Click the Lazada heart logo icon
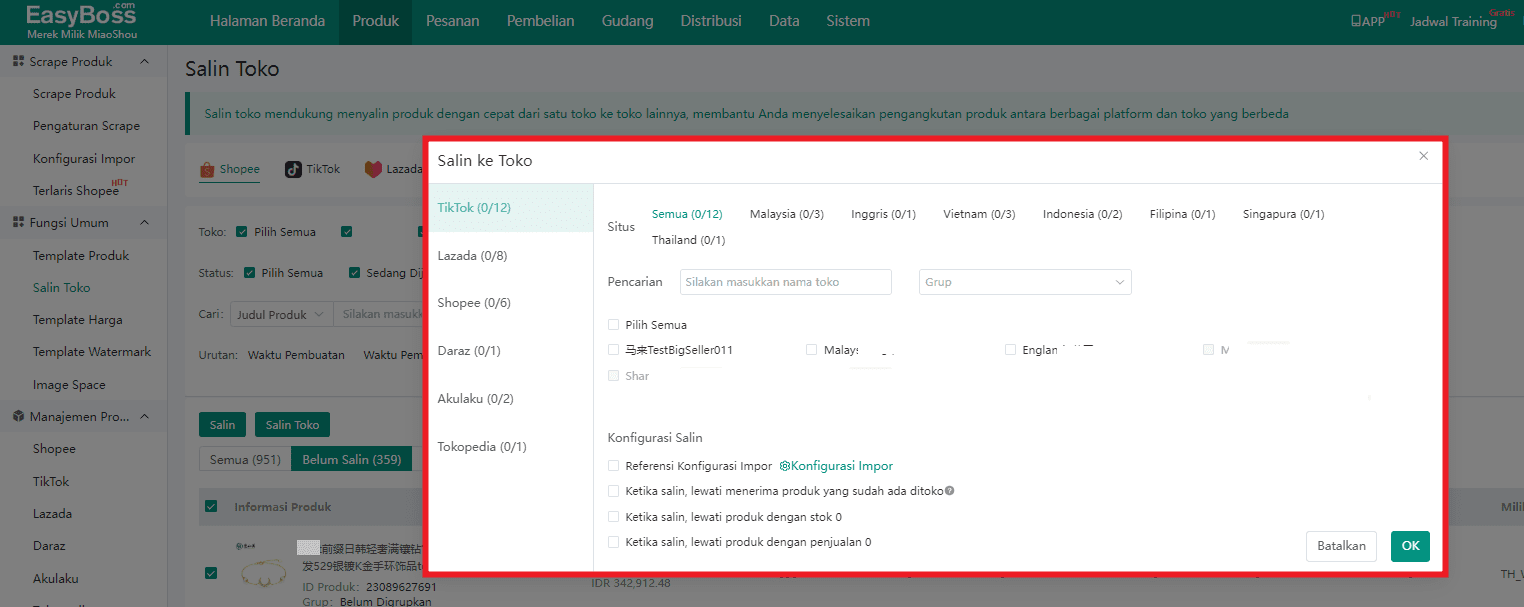 tap(373, 169)
